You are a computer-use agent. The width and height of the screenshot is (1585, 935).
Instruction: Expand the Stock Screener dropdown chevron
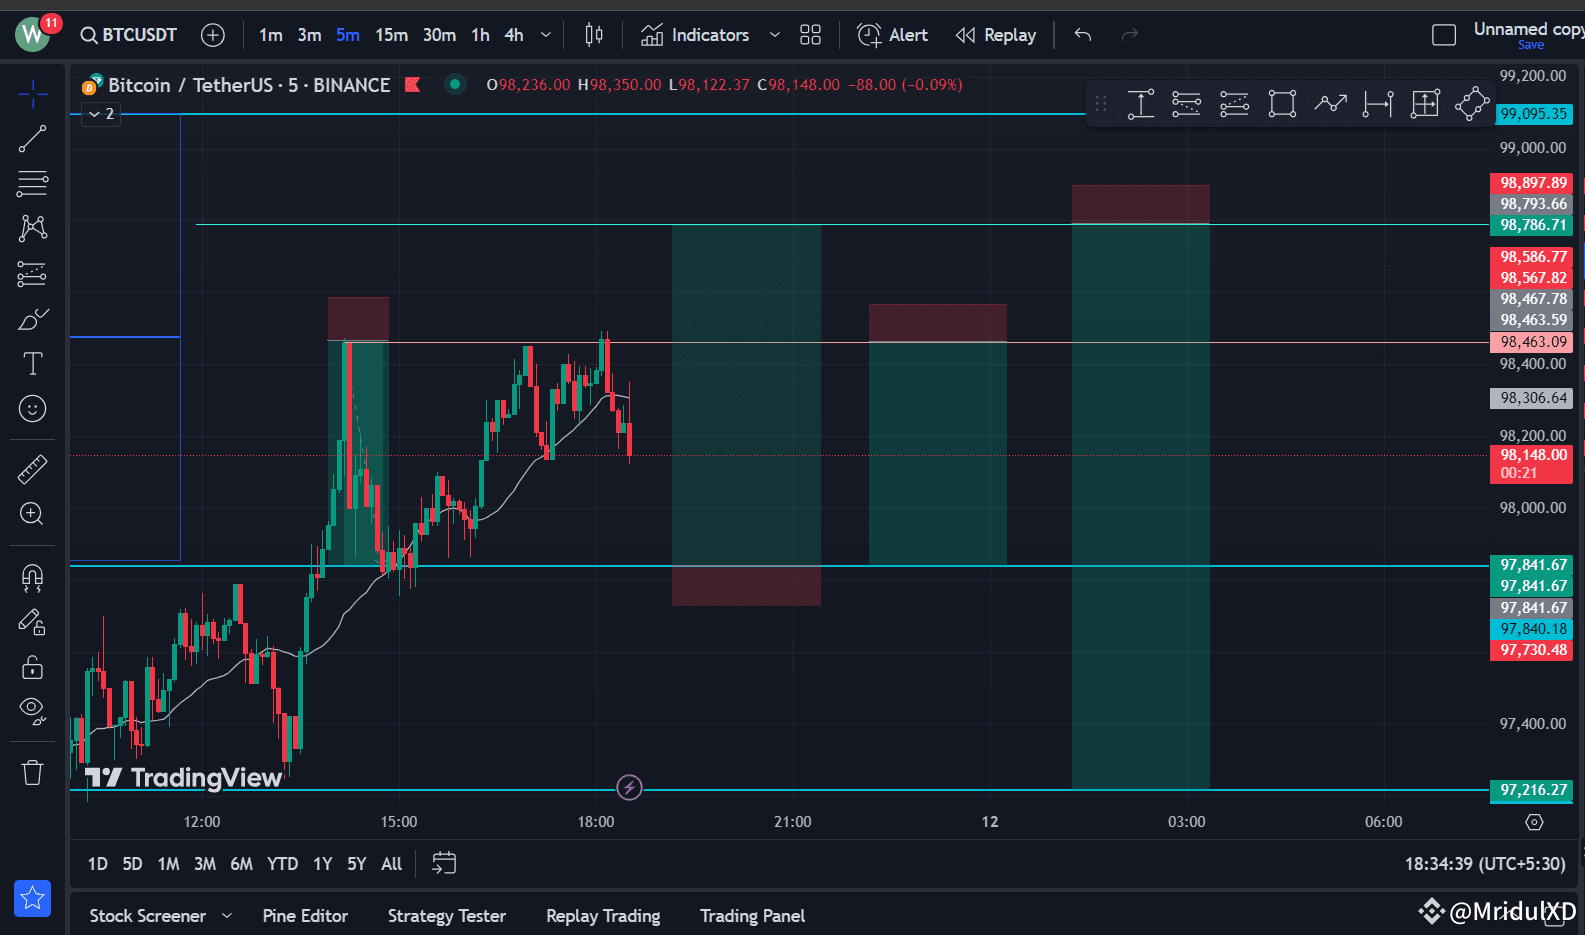tap(227, 916)
